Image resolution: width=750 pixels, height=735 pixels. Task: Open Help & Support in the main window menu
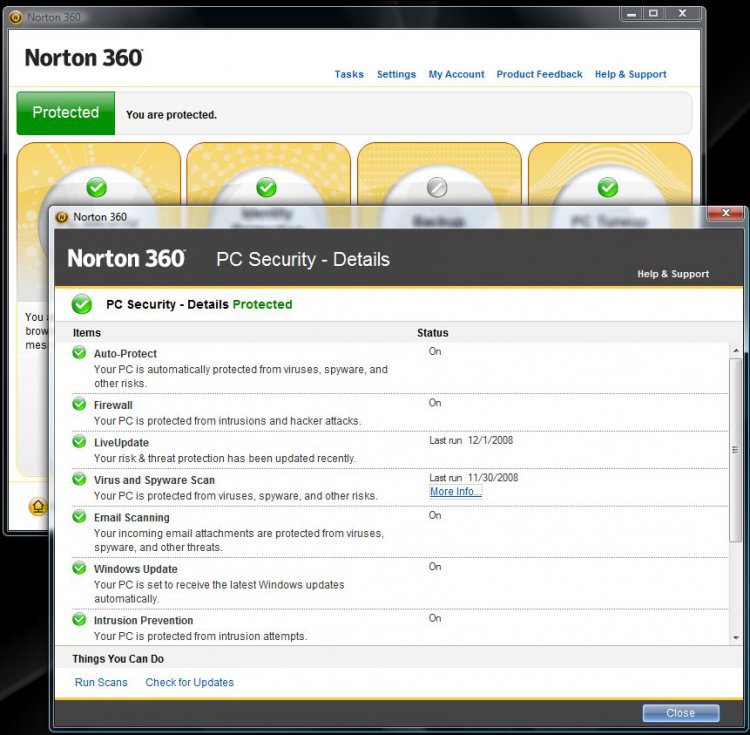pyautogui.click(x=630, y=74)
